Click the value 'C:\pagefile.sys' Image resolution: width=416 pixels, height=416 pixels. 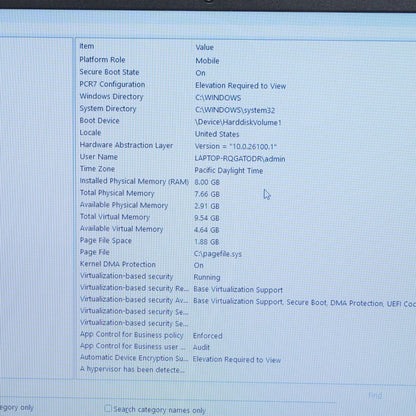(218, 254)
